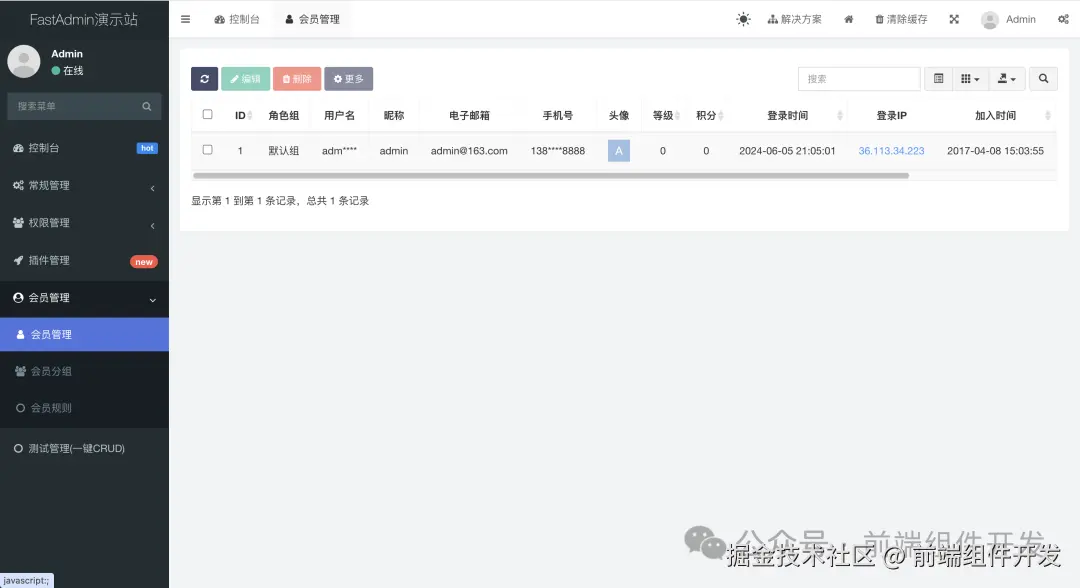Open the columns visibility dropdown
1080x588 pixels.
(970, 78)
